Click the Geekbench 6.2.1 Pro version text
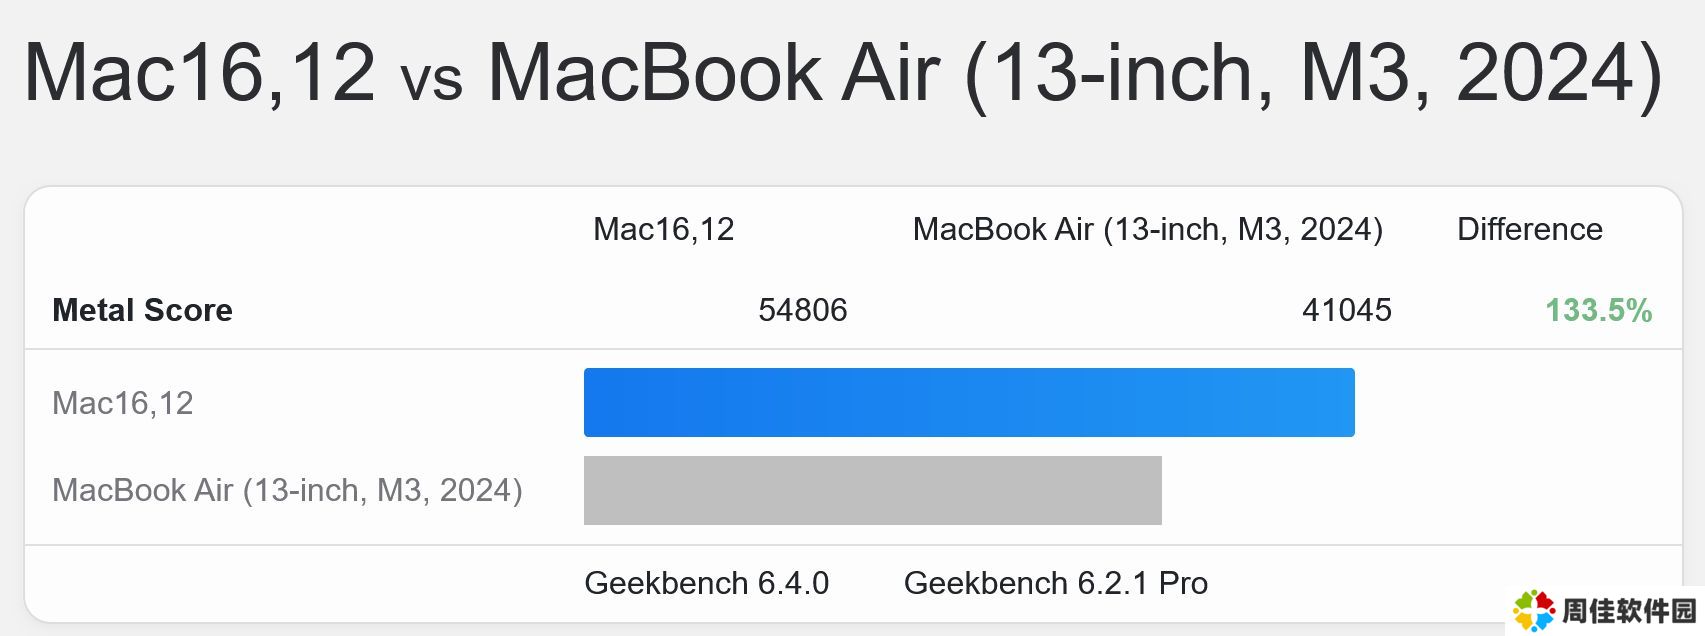This screenshot has height=636, width=1705. pyautogui.click(x=1056, y=583)
